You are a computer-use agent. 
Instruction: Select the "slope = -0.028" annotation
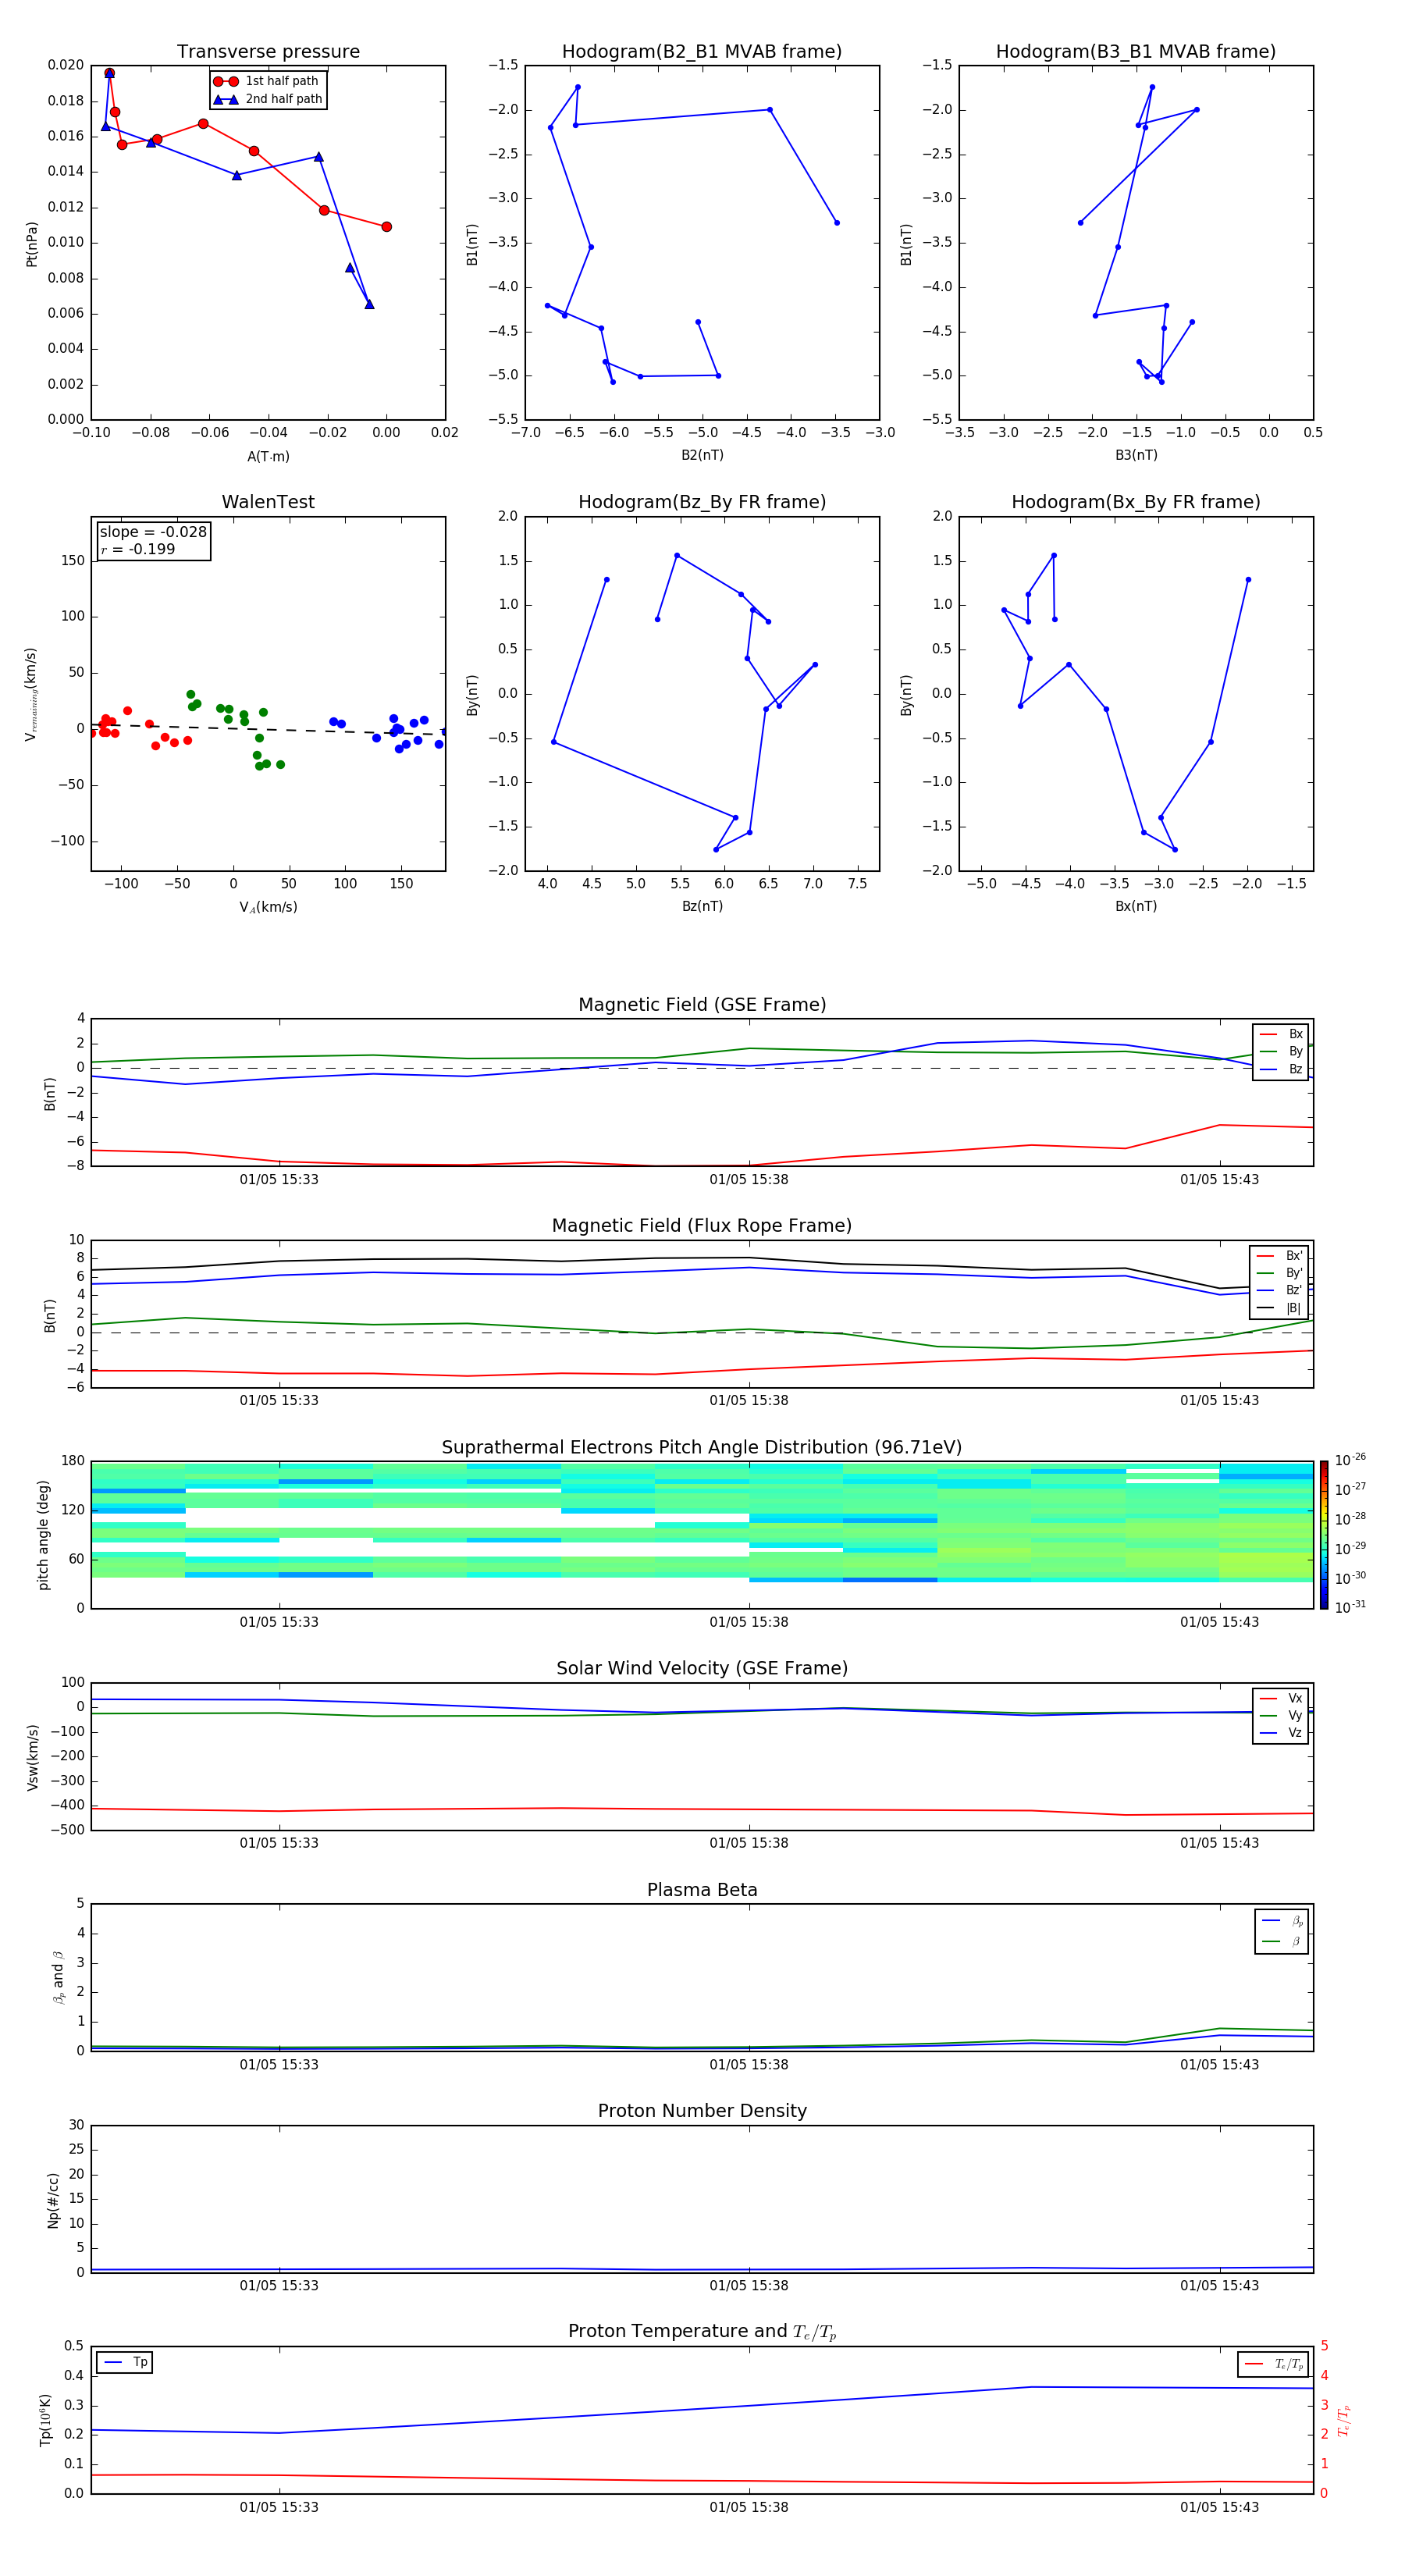[153, 532]
